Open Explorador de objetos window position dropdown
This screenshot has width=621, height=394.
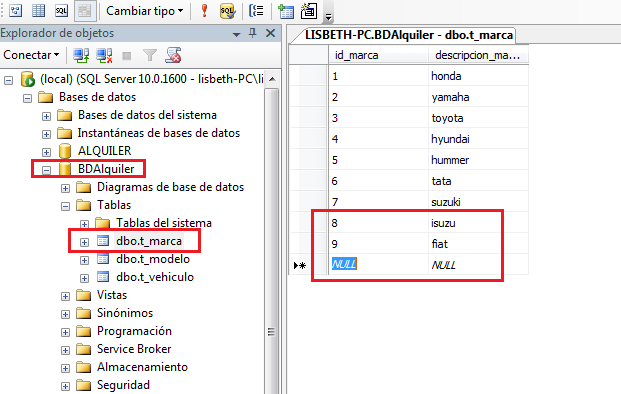236,34
